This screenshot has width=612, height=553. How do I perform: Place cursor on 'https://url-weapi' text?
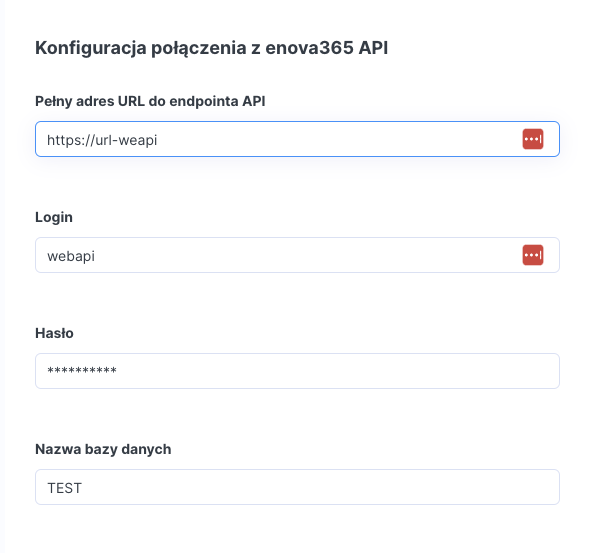[x=102, y=140]
